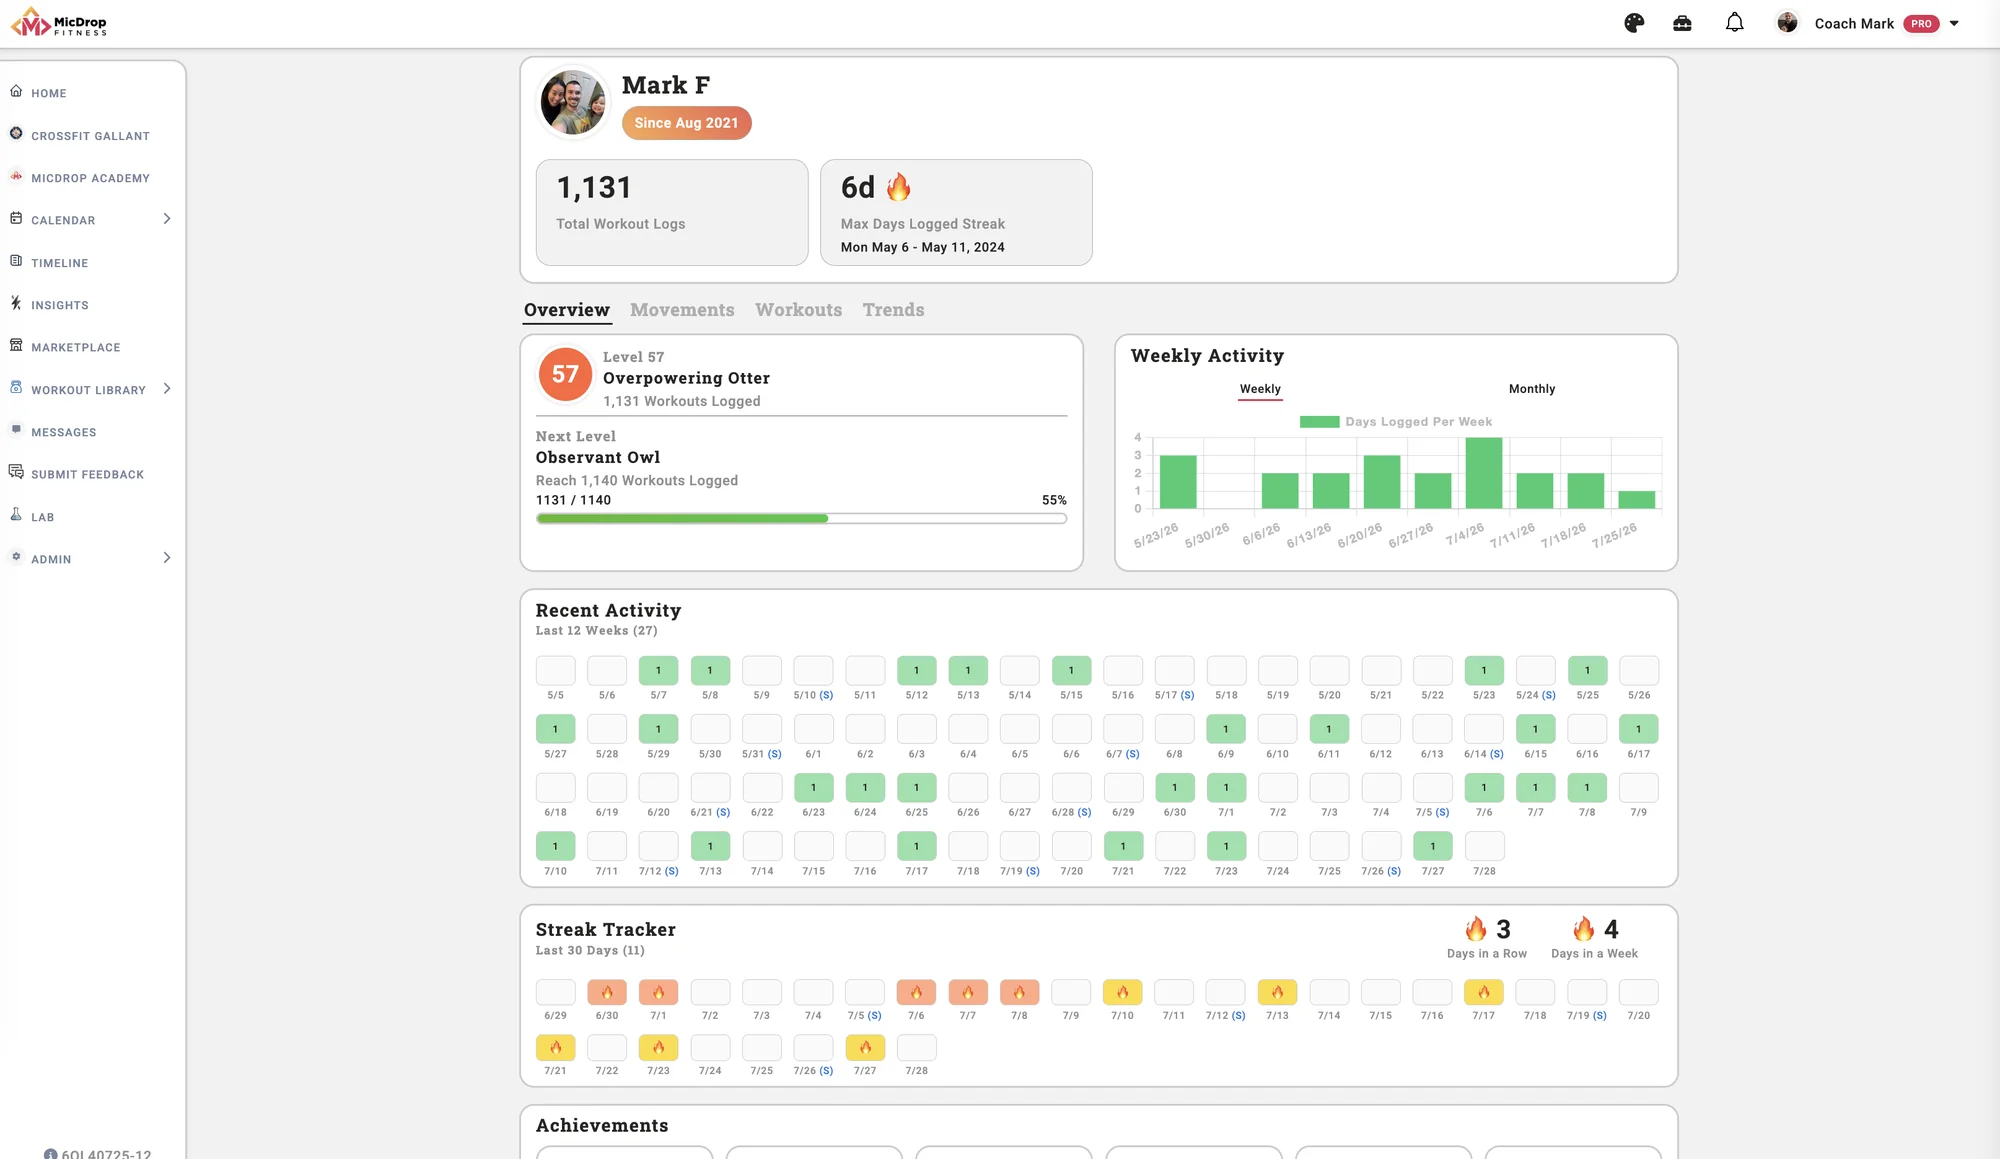Click the level progress bar

pos(801,519)
